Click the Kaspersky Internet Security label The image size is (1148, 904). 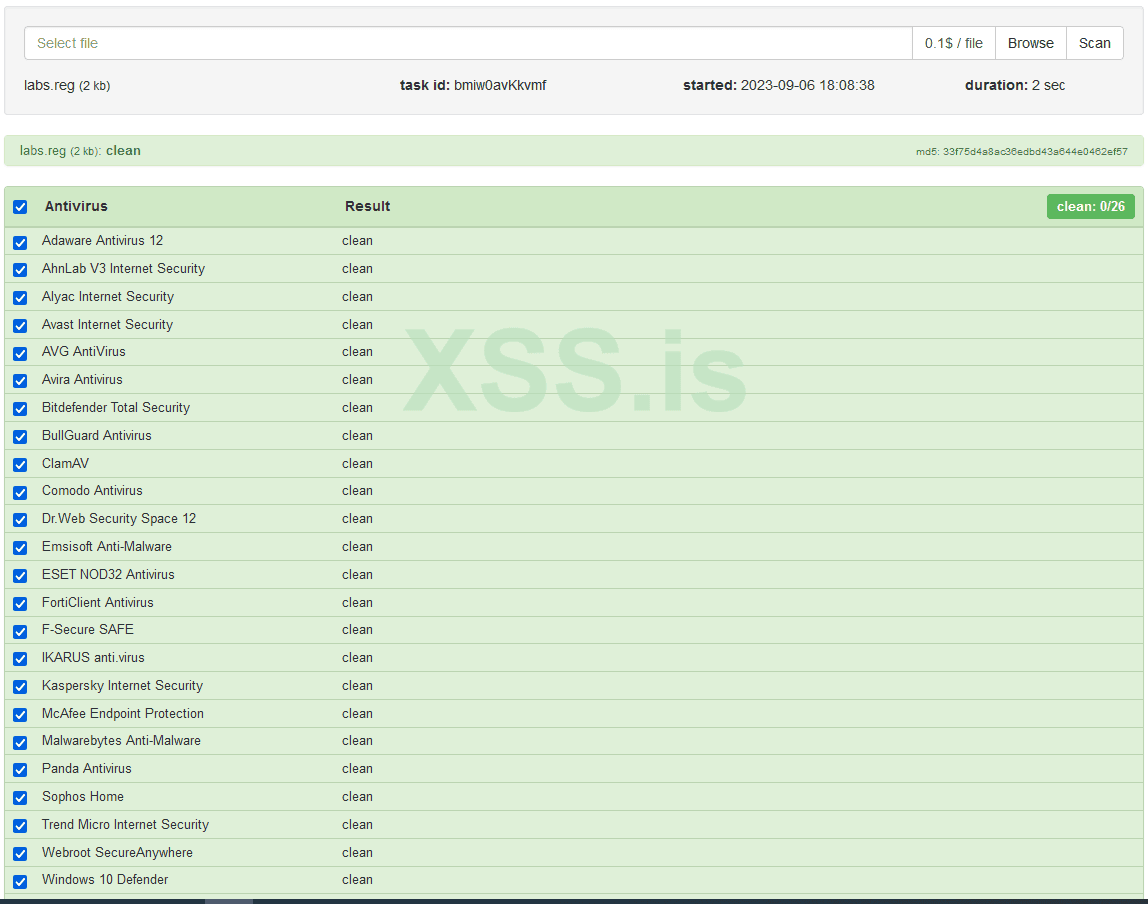pos(122,685)
